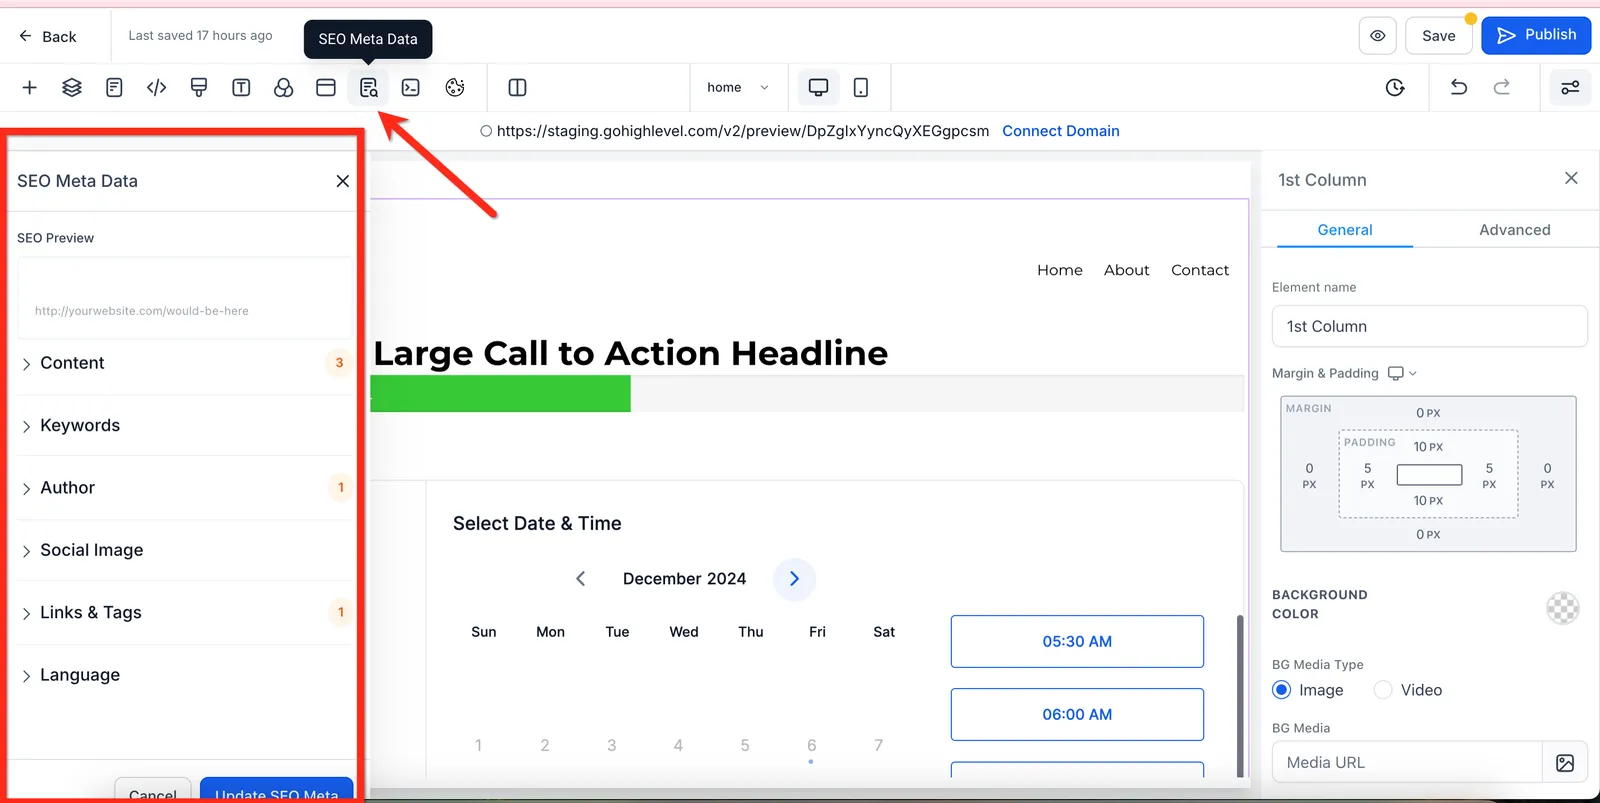Click the SEO Meta Data toolbar icon

pyautogui.click(x=369, y=88)
